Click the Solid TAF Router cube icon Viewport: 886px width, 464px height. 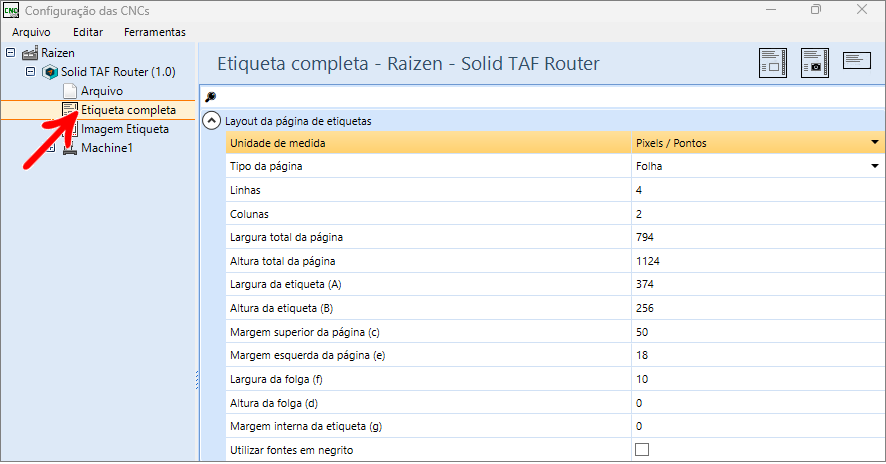pyautogui.click(x=50, y=72)
